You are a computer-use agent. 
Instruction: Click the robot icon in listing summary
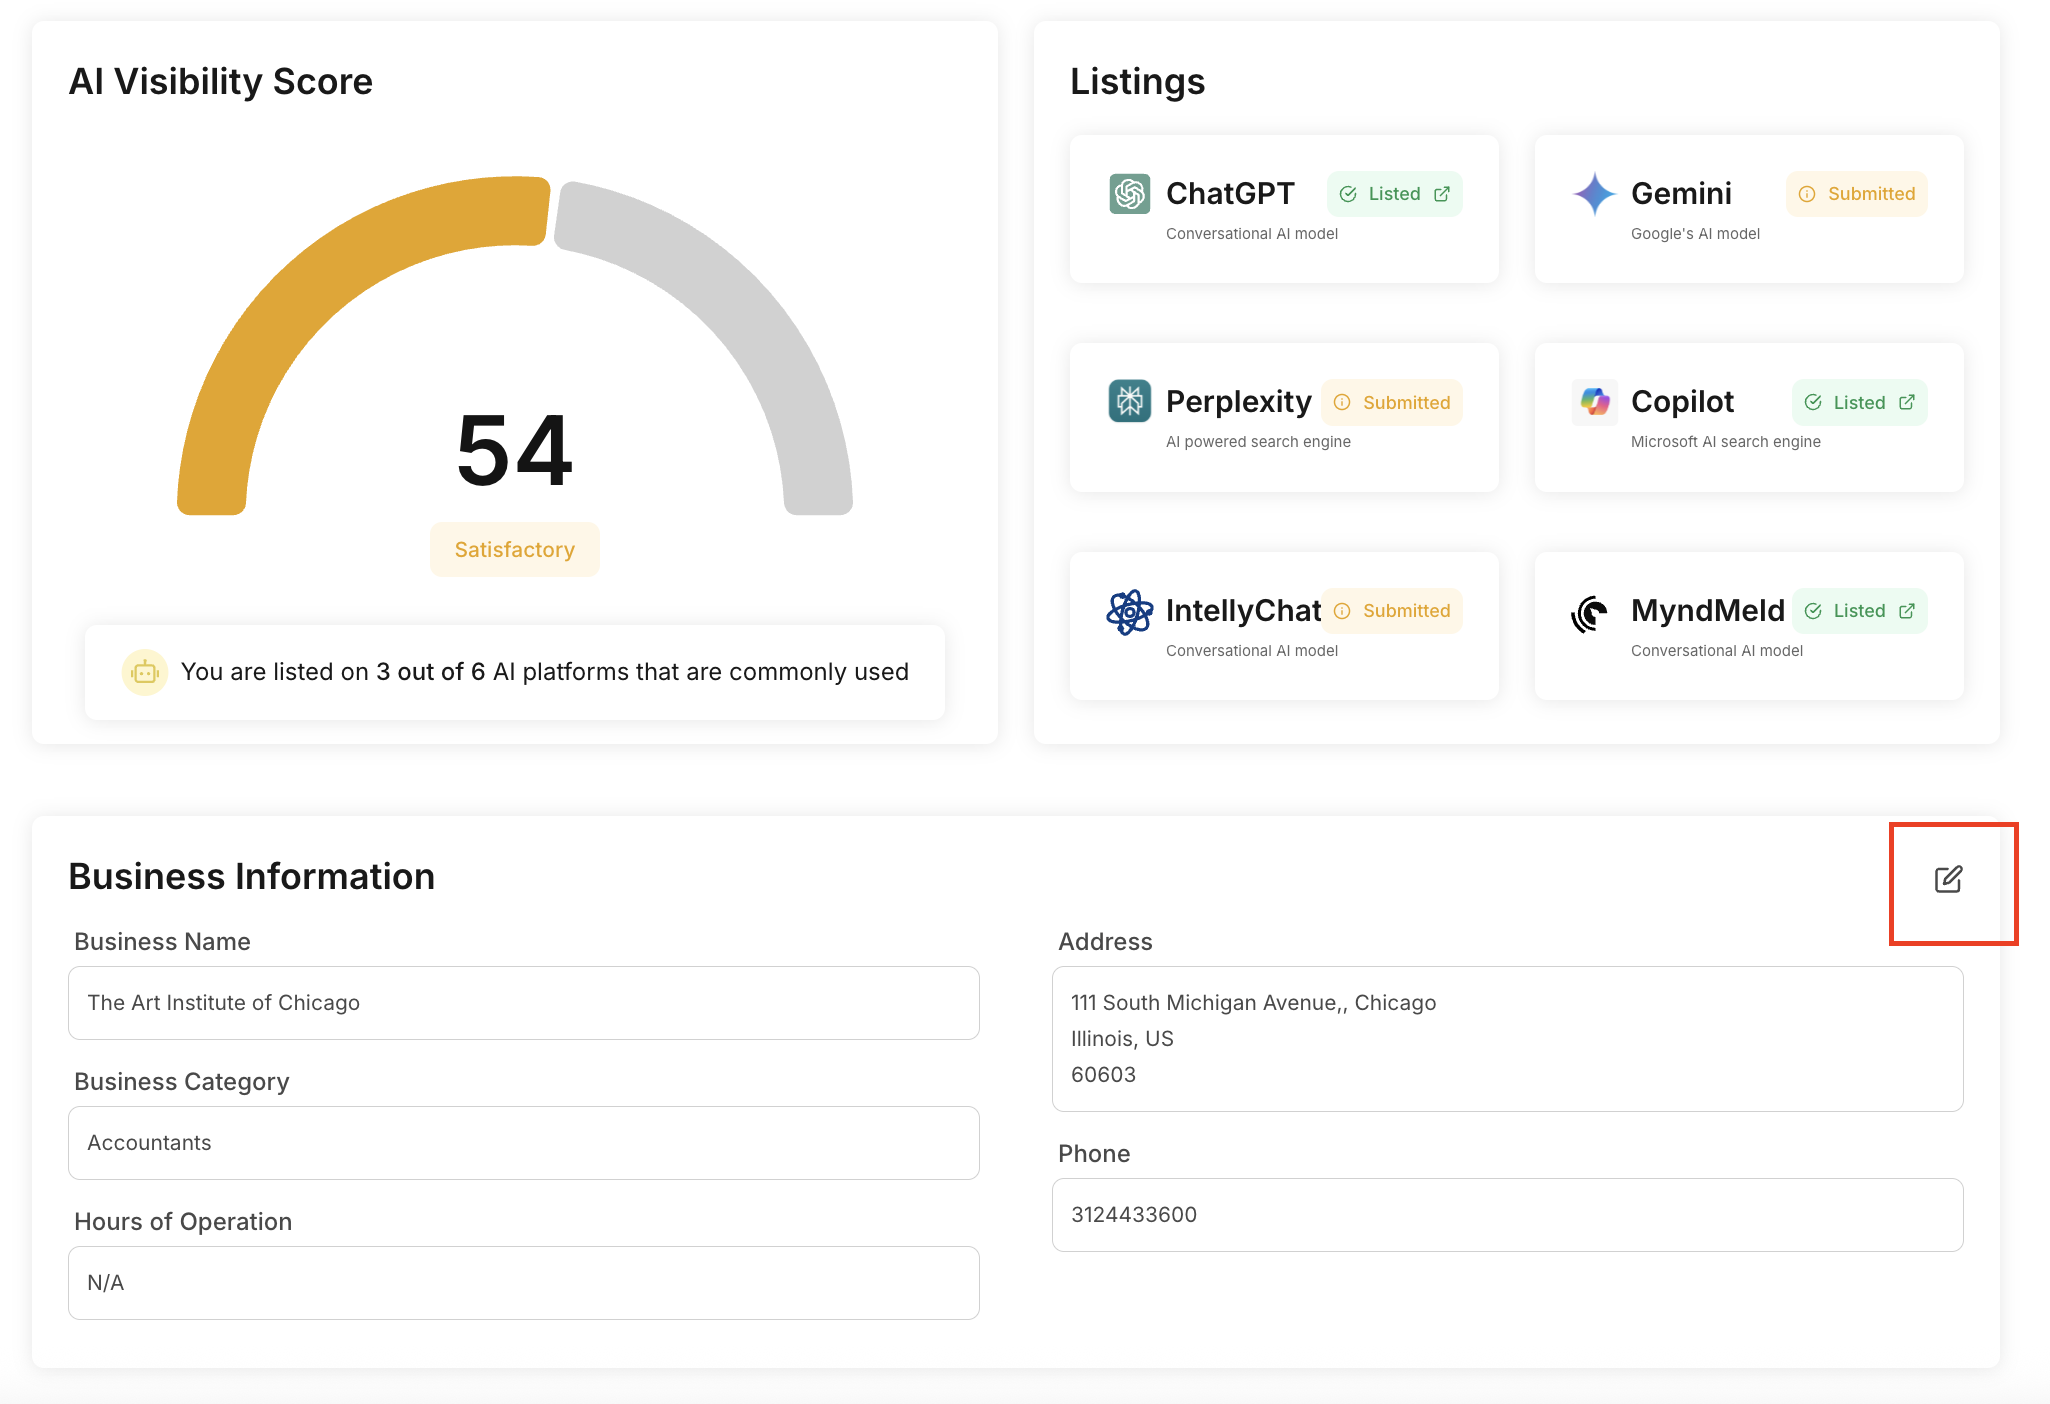point(145,672)
